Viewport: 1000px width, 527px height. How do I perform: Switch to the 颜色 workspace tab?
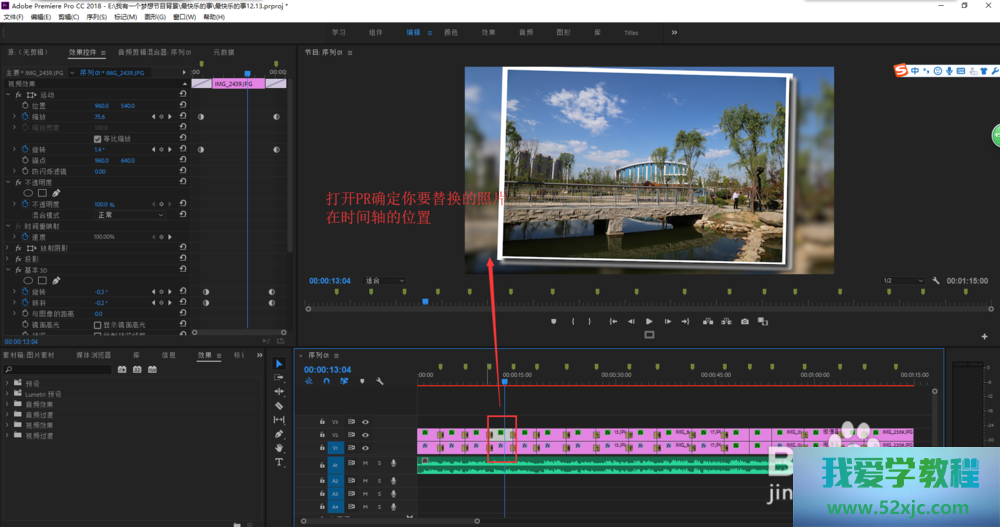pos(450,32)
